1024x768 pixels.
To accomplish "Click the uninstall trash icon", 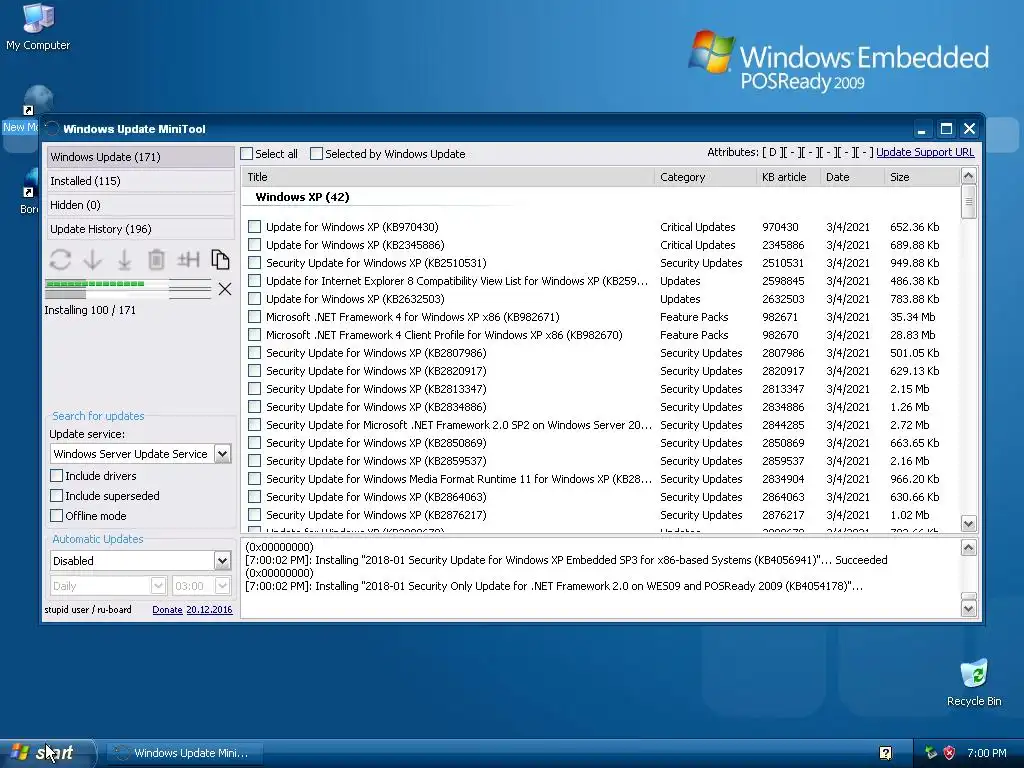I will [x=156, y=259].
